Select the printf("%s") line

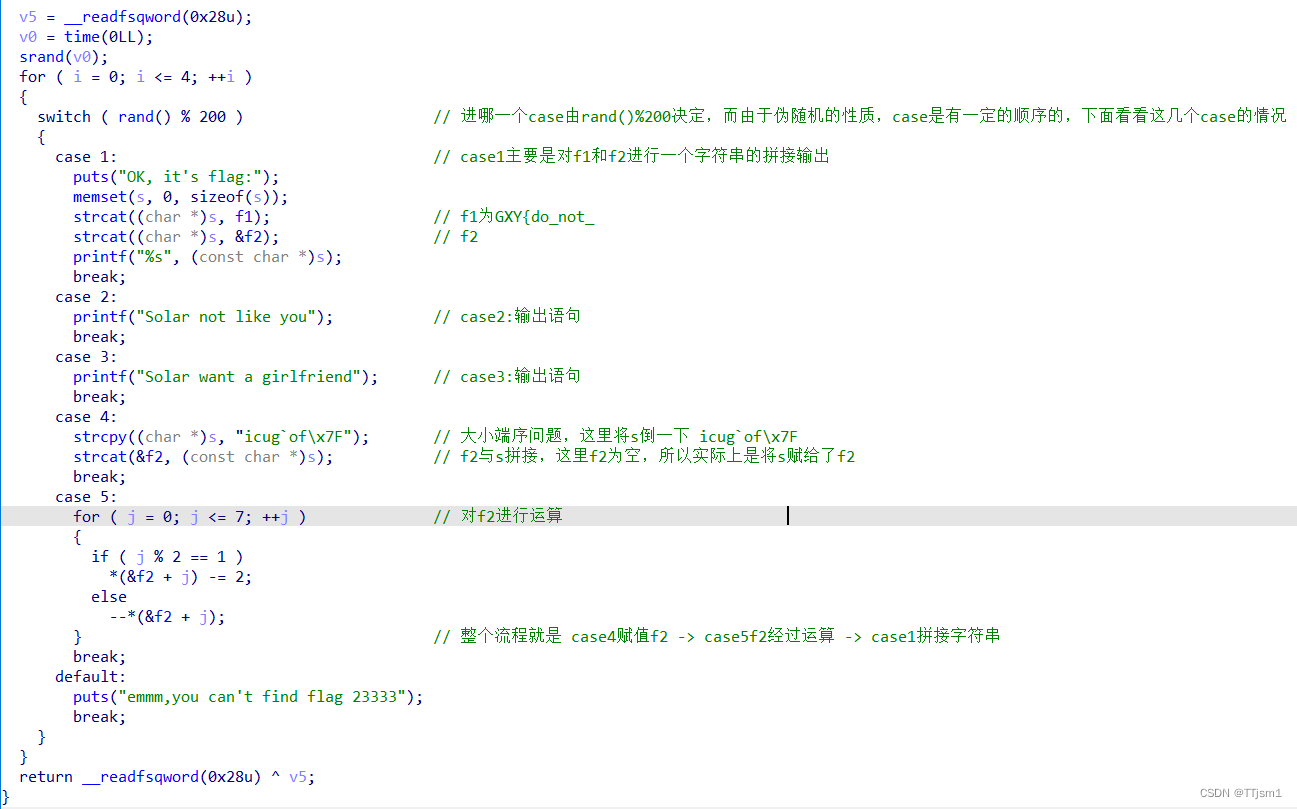tap(207, 257)
